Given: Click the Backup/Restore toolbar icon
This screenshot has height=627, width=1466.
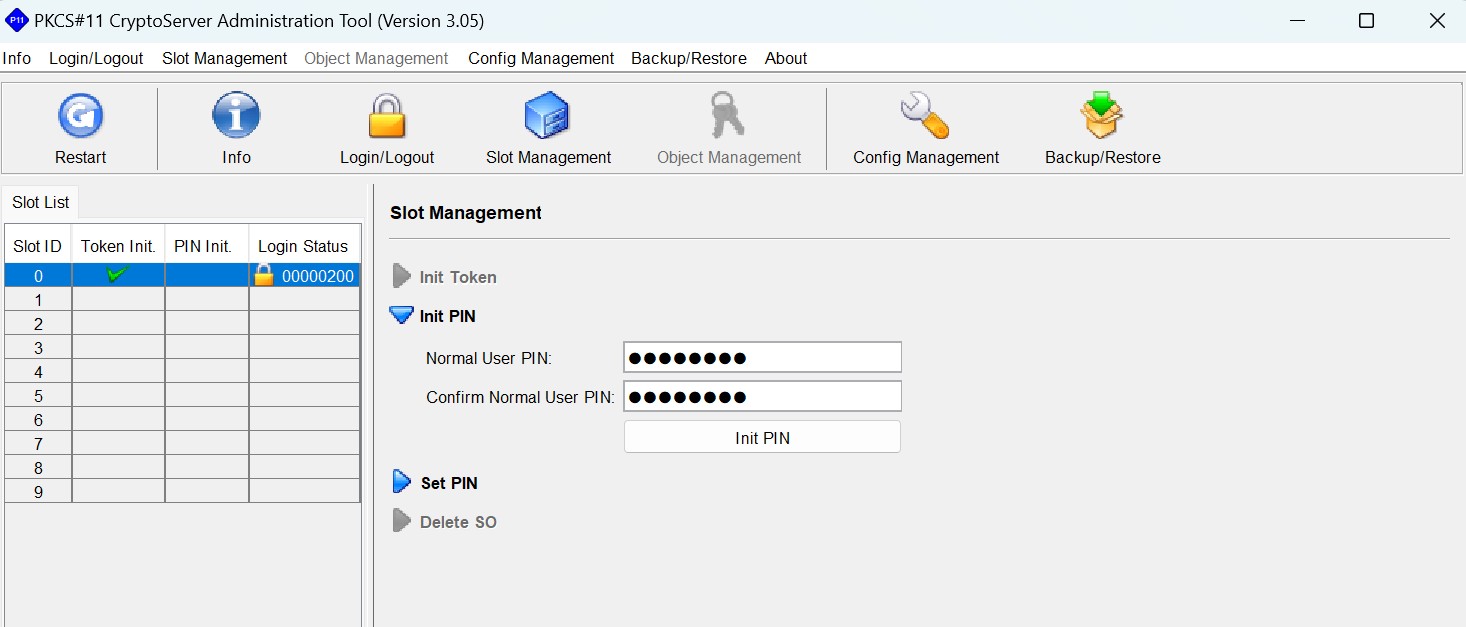Looking at the screenshot, I should (1102, 116).
